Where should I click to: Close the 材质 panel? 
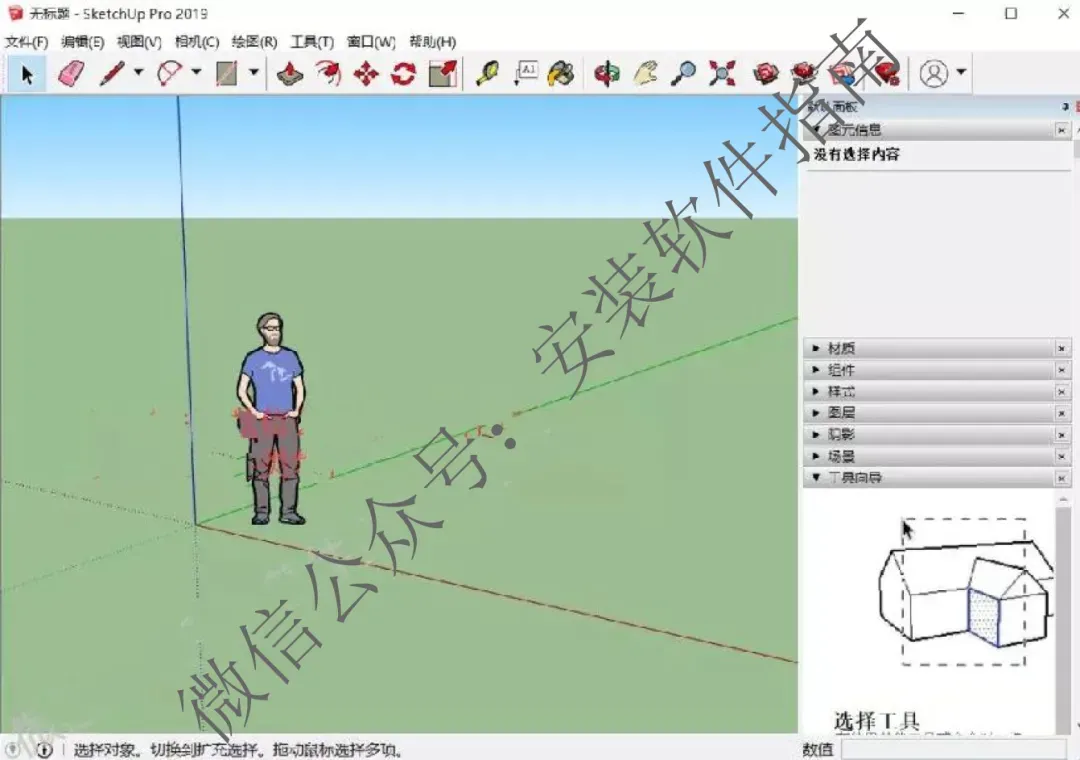tap(1061, 349)
